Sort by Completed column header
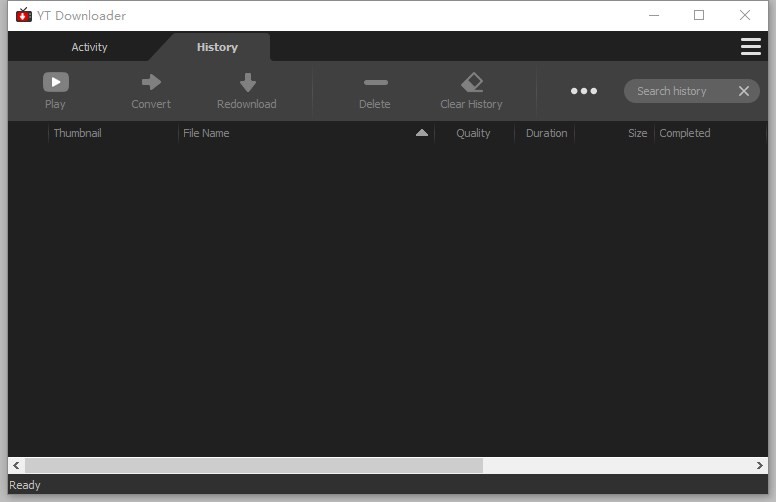 [685, 133]
